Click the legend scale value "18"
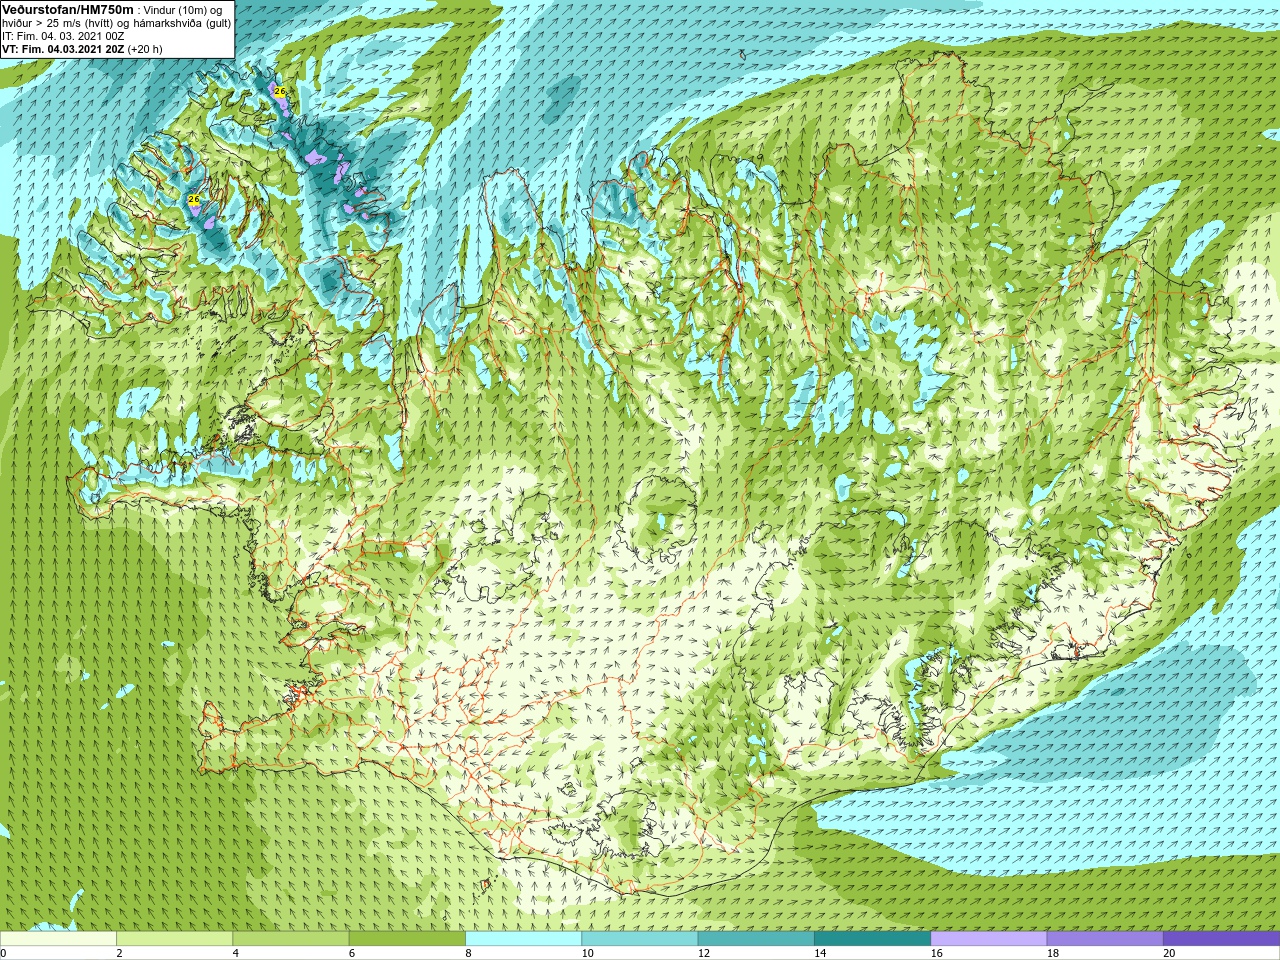This screenshot has height=960, width=1280. [x=1052, y=953]
